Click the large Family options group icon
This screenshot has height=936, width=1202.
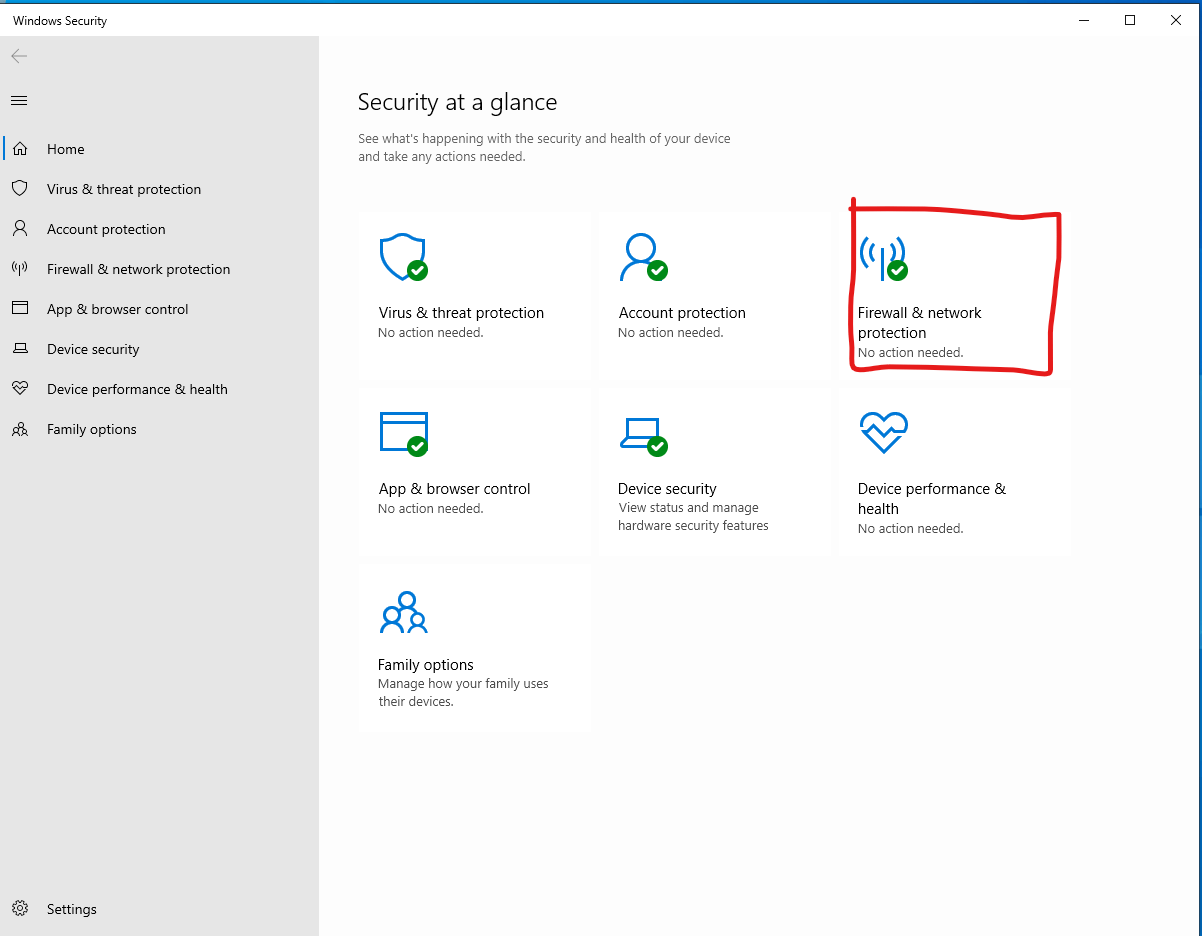pos(403,612)
